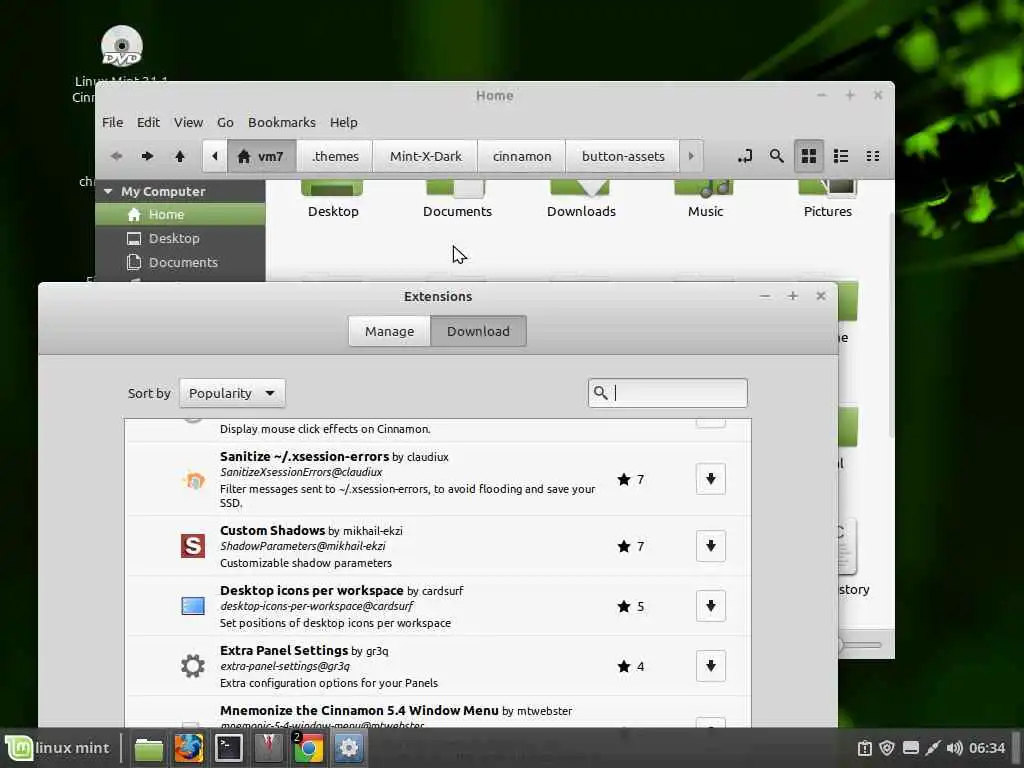Focus the Extensions search field
1024x768 pixels.
[667, 392]
